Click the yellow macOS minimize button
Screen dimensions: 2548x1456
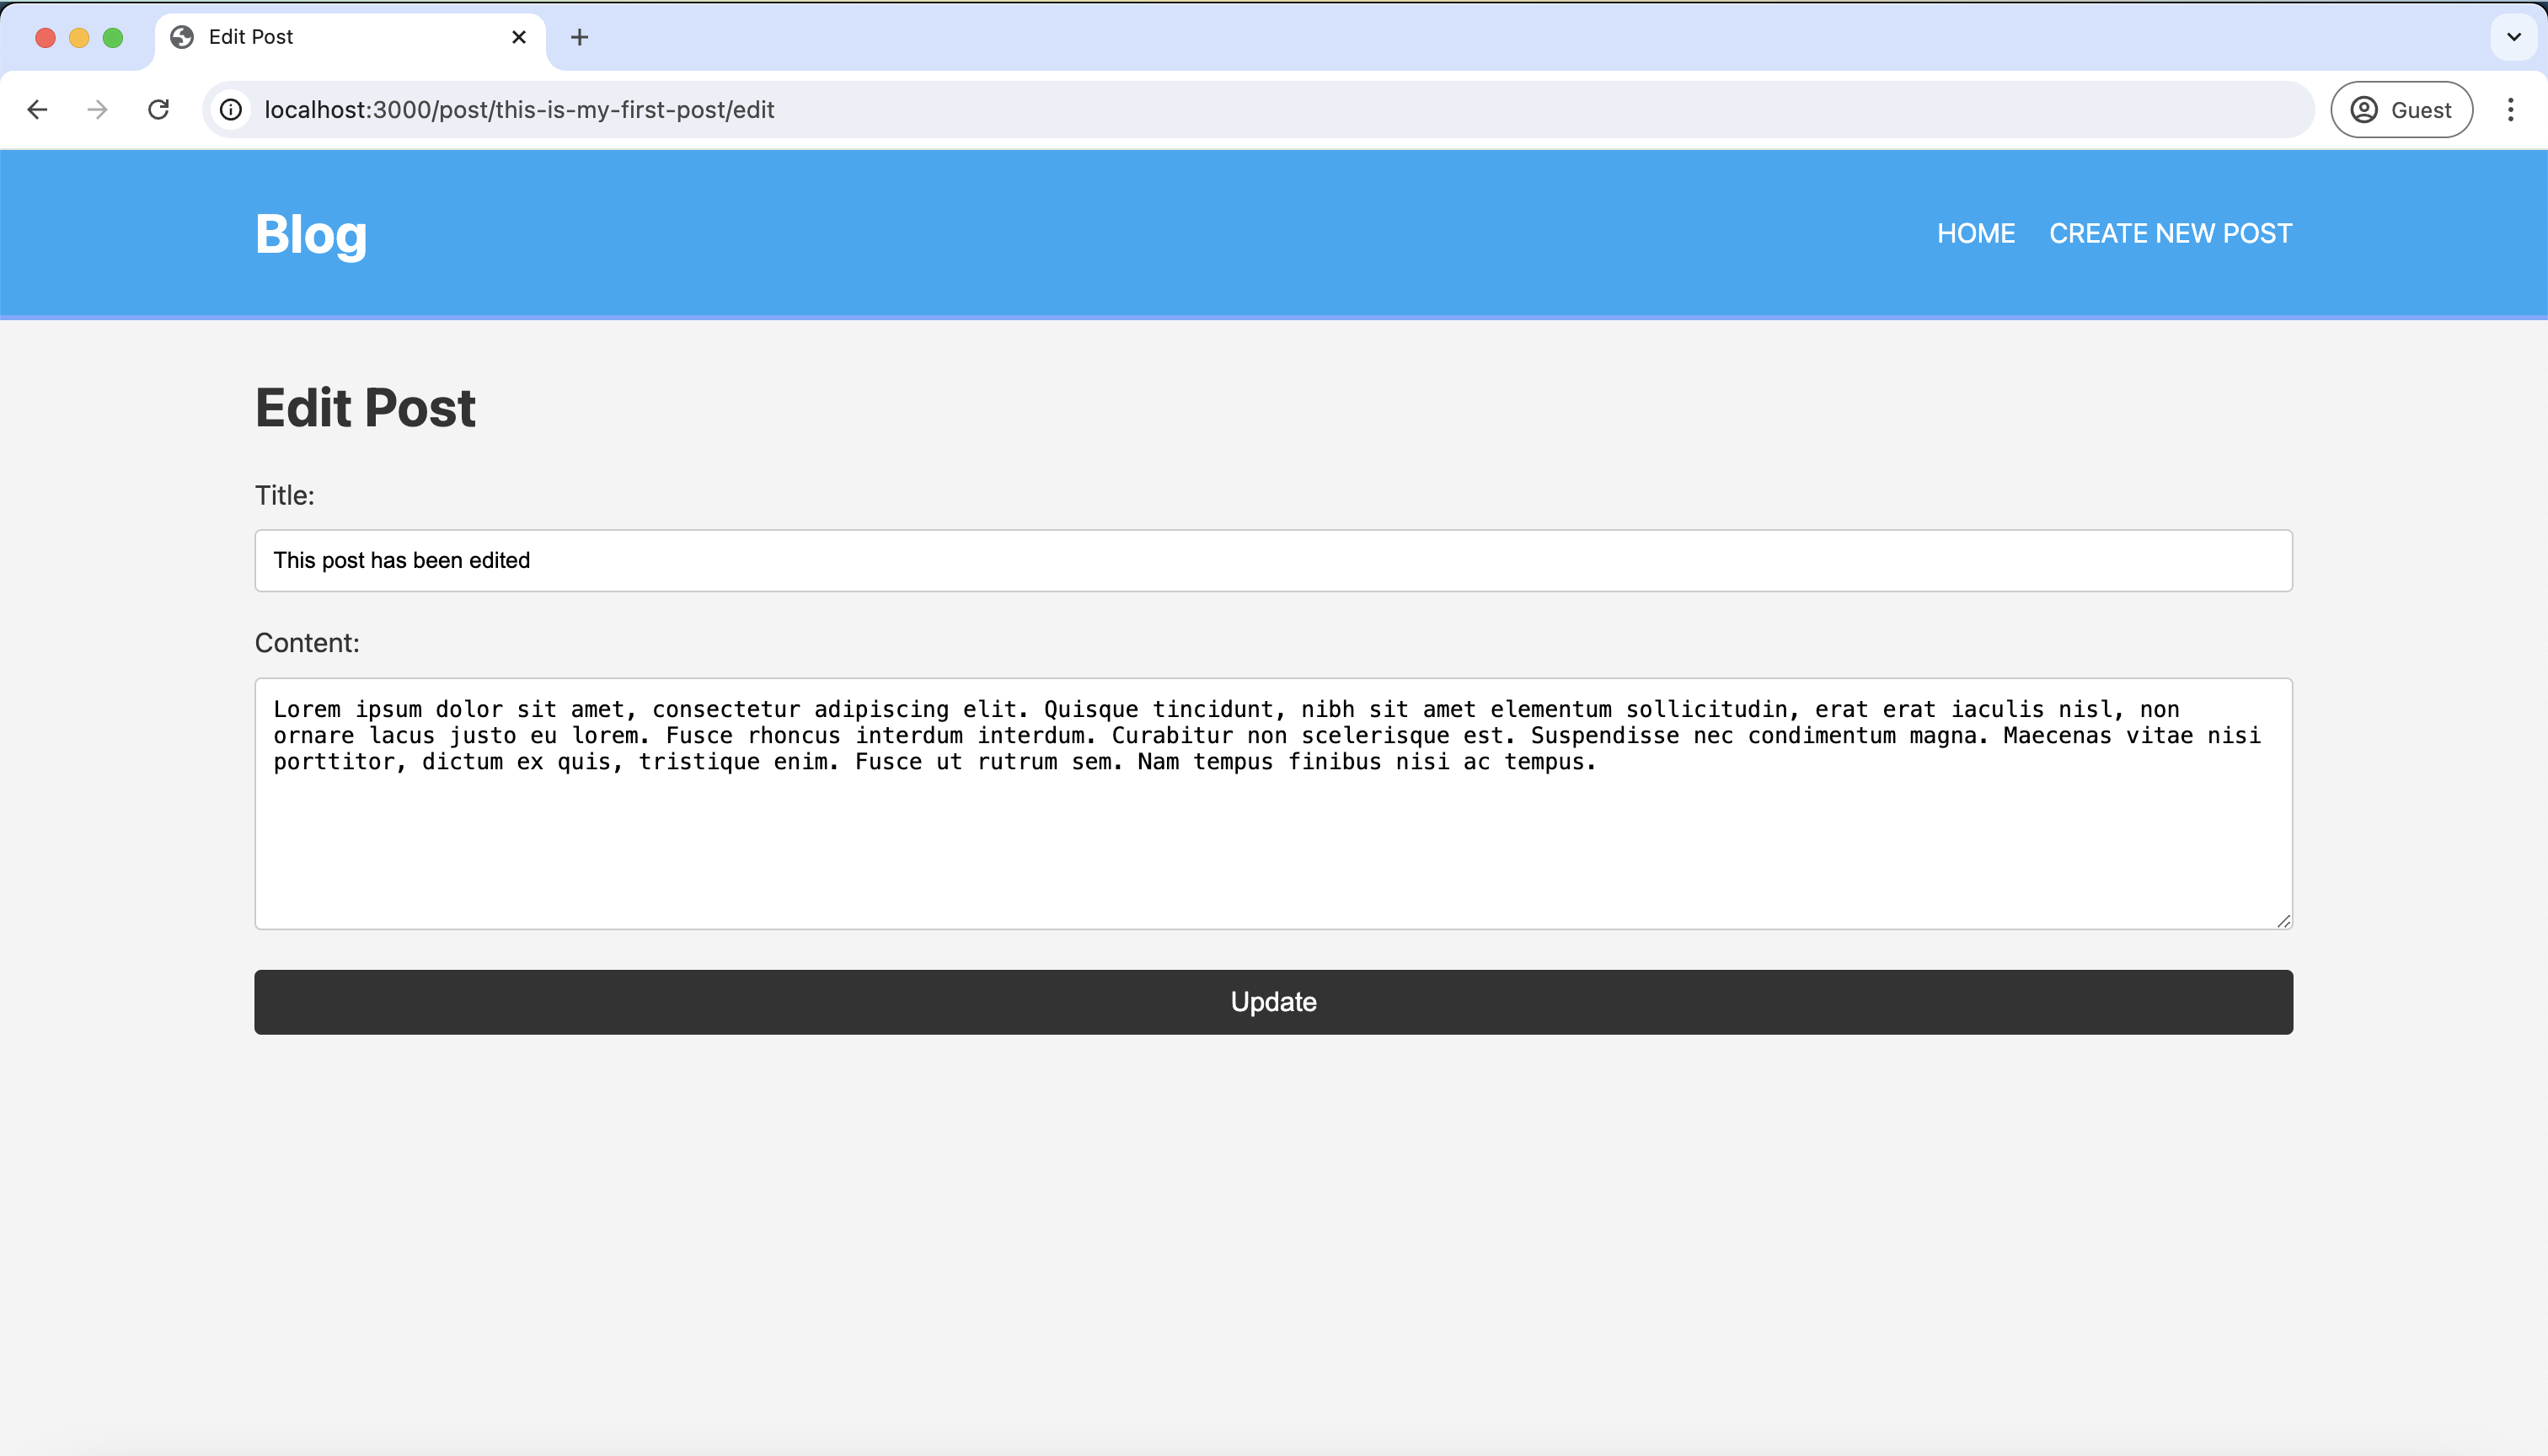pyautogui.click(x=79, y=37)
